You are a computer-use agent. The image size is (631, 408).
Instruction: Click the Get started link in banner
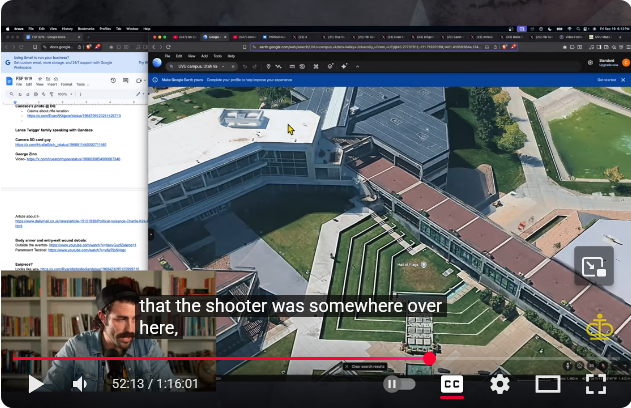pos(606,79)
